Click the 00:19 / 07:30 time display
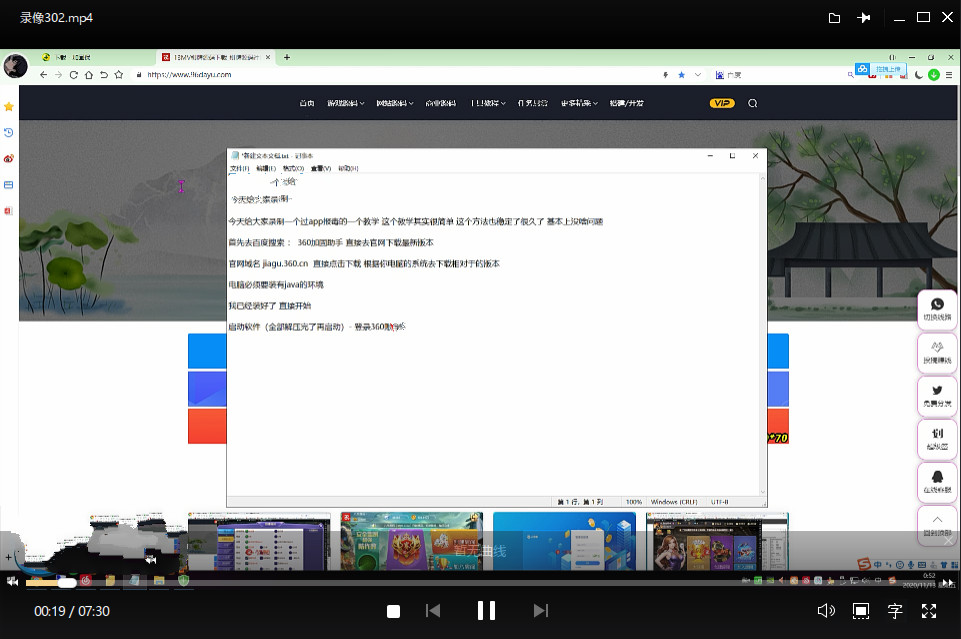This screenshot has width=961, height=639. pos(72,611)
